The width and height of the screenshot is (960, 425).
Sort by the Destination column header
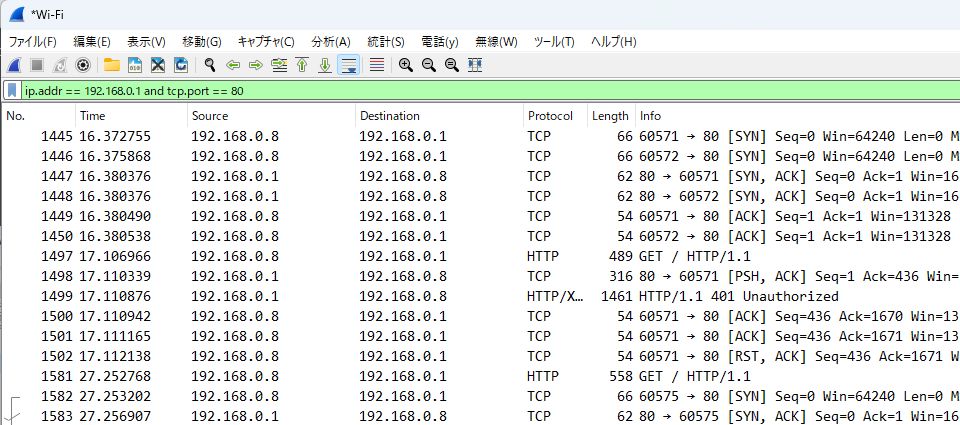click(x=440, y=116)
